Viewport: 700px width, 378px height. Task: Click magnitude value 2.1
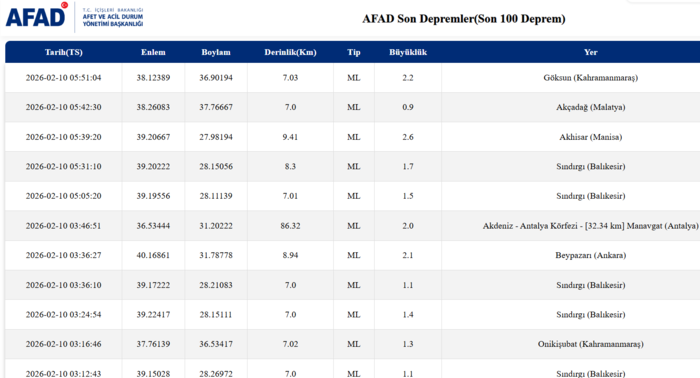[408, 255]
